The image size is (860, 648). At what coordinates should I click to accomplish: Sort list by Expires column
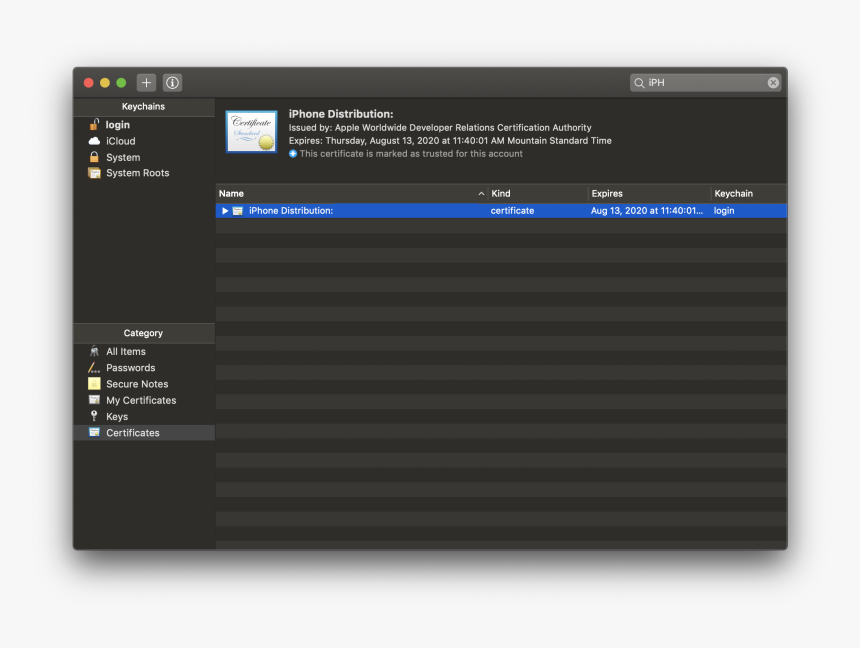click(x=647, y=194)
